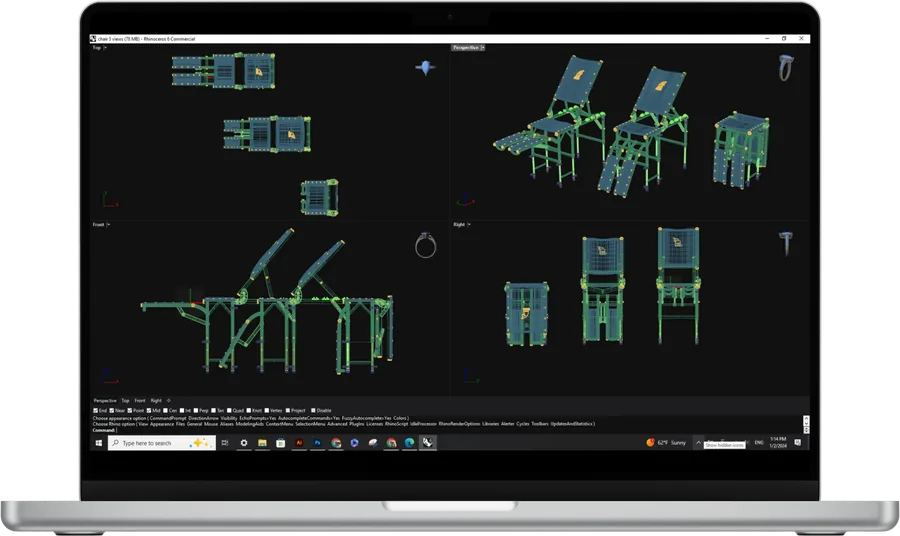
Task: Open the taskbar clock showing 1:14 PM
Action: tap(778, 442)
